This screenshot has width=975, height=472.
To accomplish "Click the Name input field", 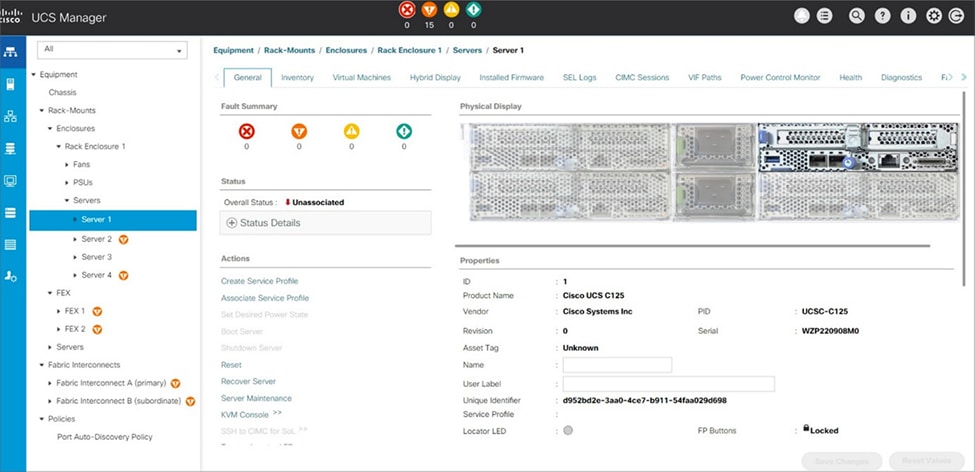I will pyautogui.click(x=617, y=365).
